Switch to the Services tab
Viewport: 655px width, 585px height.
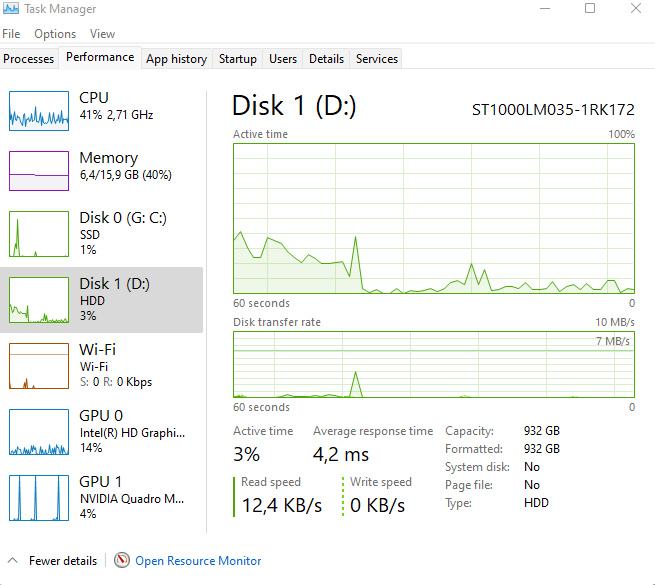click(x=377, y=59)
